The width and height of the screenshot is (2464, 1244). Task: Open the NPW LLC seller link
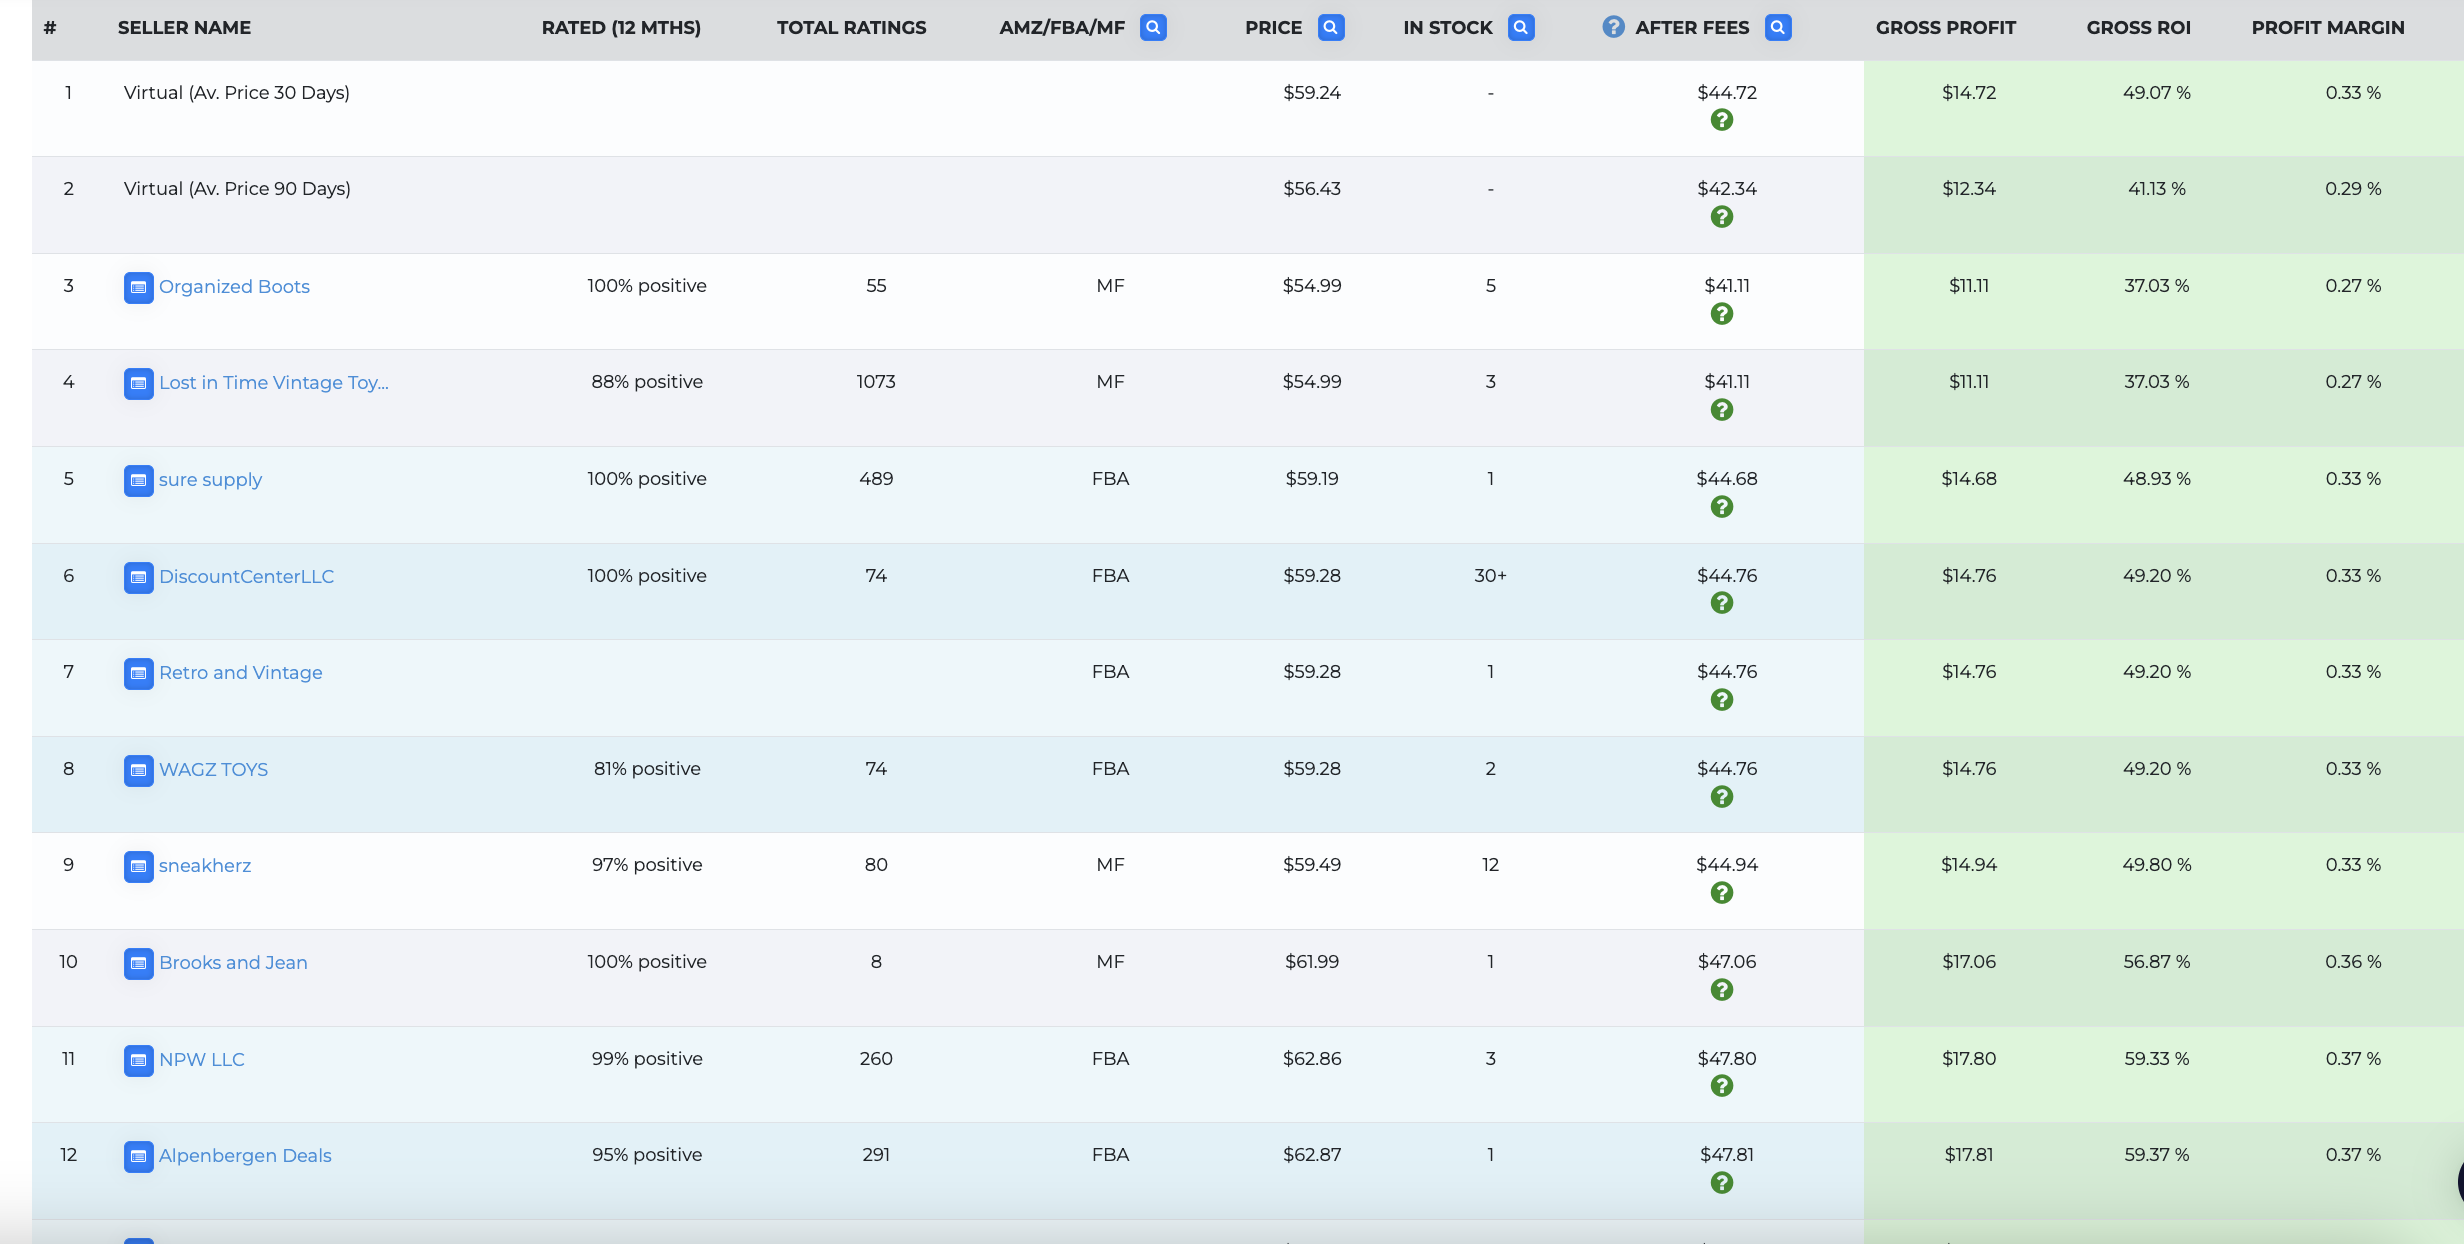(x=201, y=1060)
